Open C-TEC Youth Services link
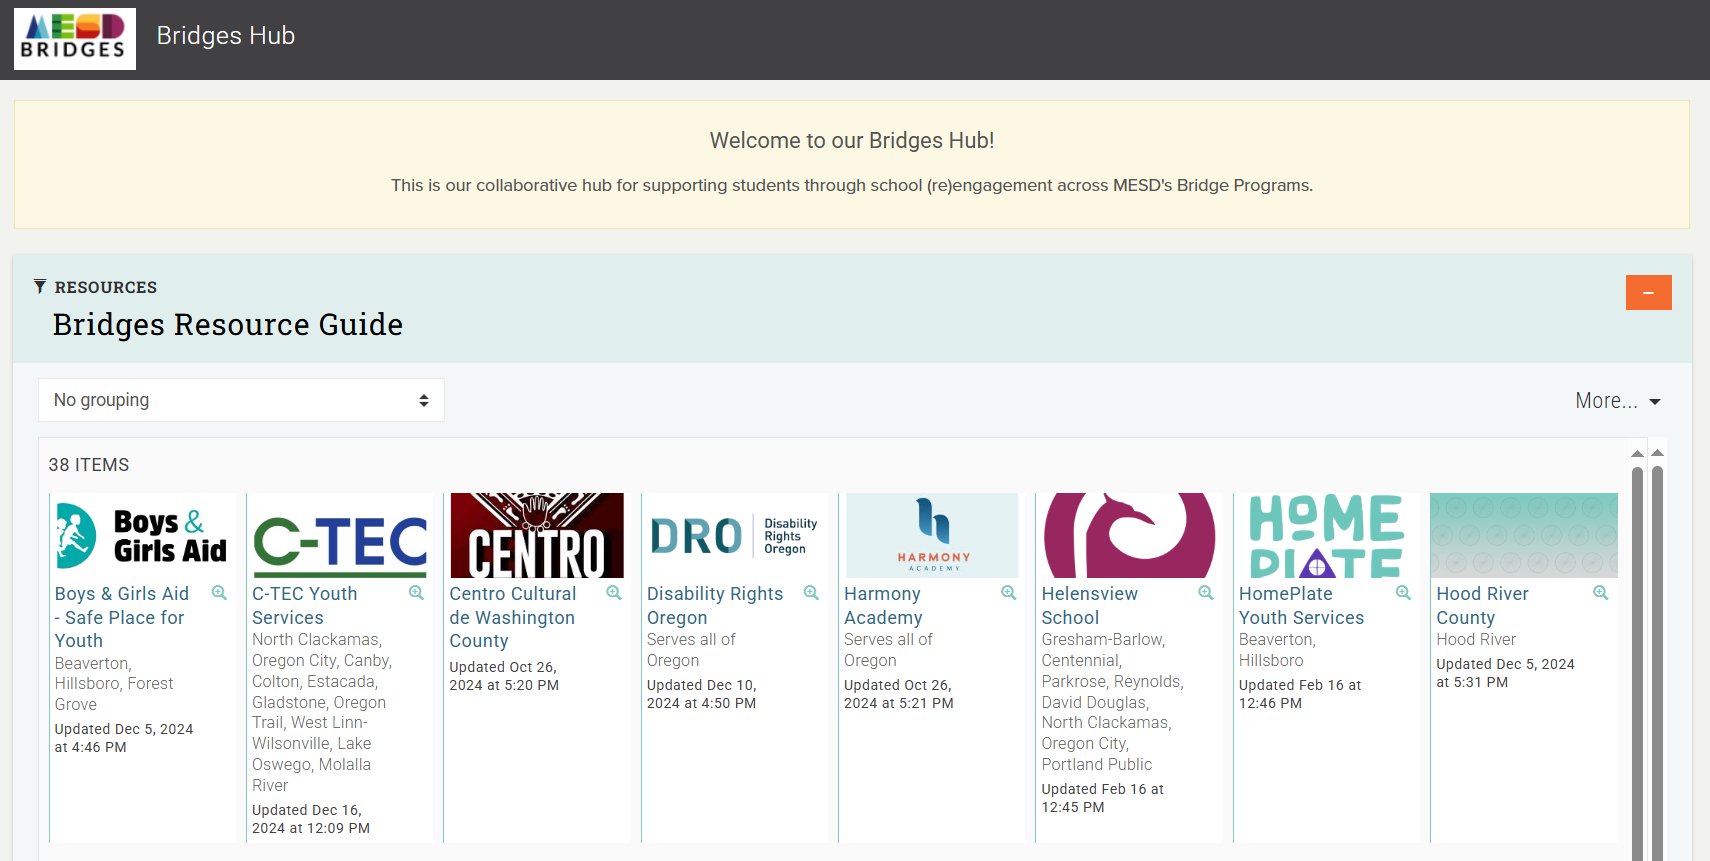 (x=304, y=605)
